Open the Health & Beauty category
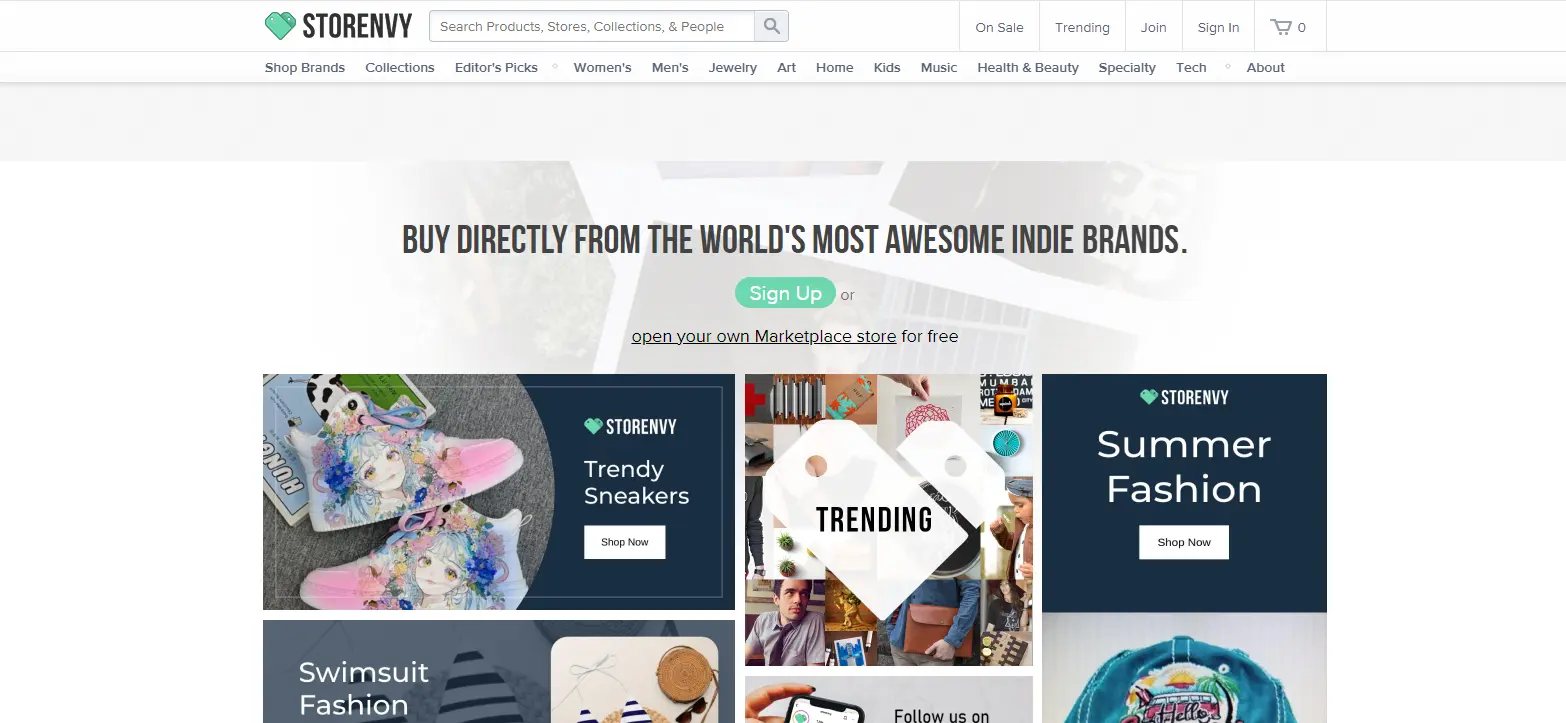1566x723 pixels. pos(1028,67)
